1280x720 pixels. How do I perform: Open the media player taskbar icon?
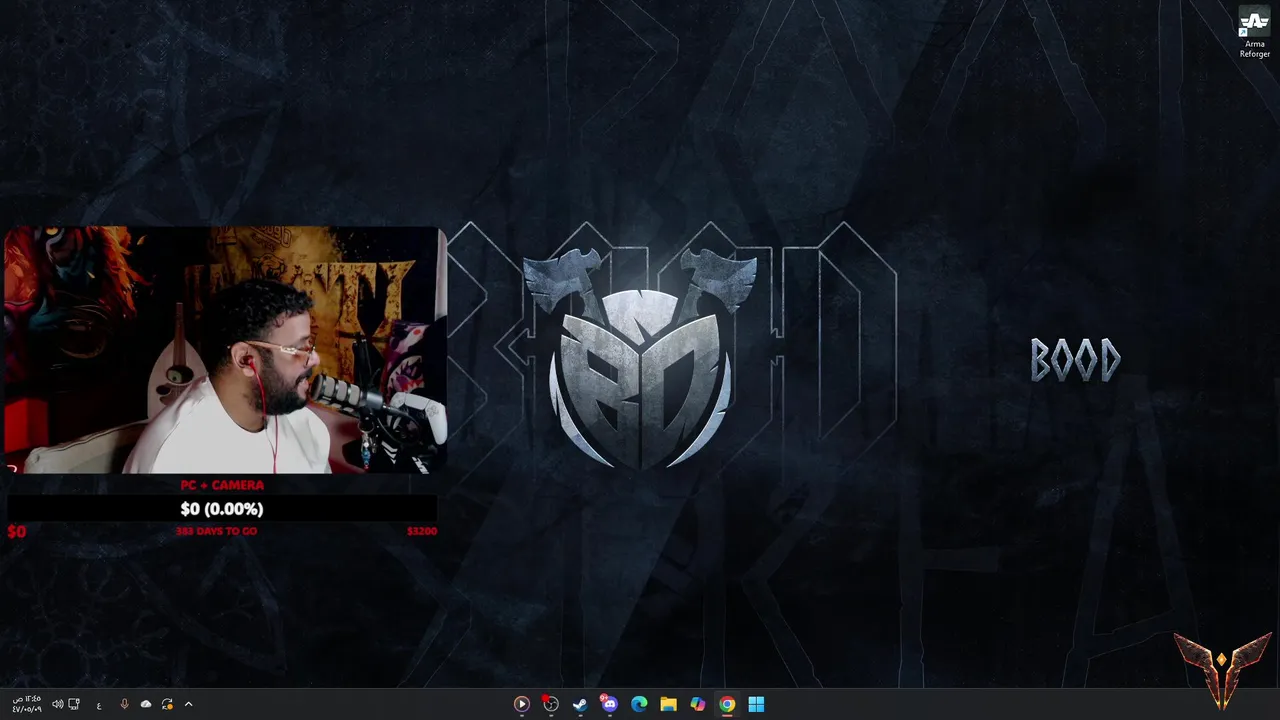(x=521, y=704)
